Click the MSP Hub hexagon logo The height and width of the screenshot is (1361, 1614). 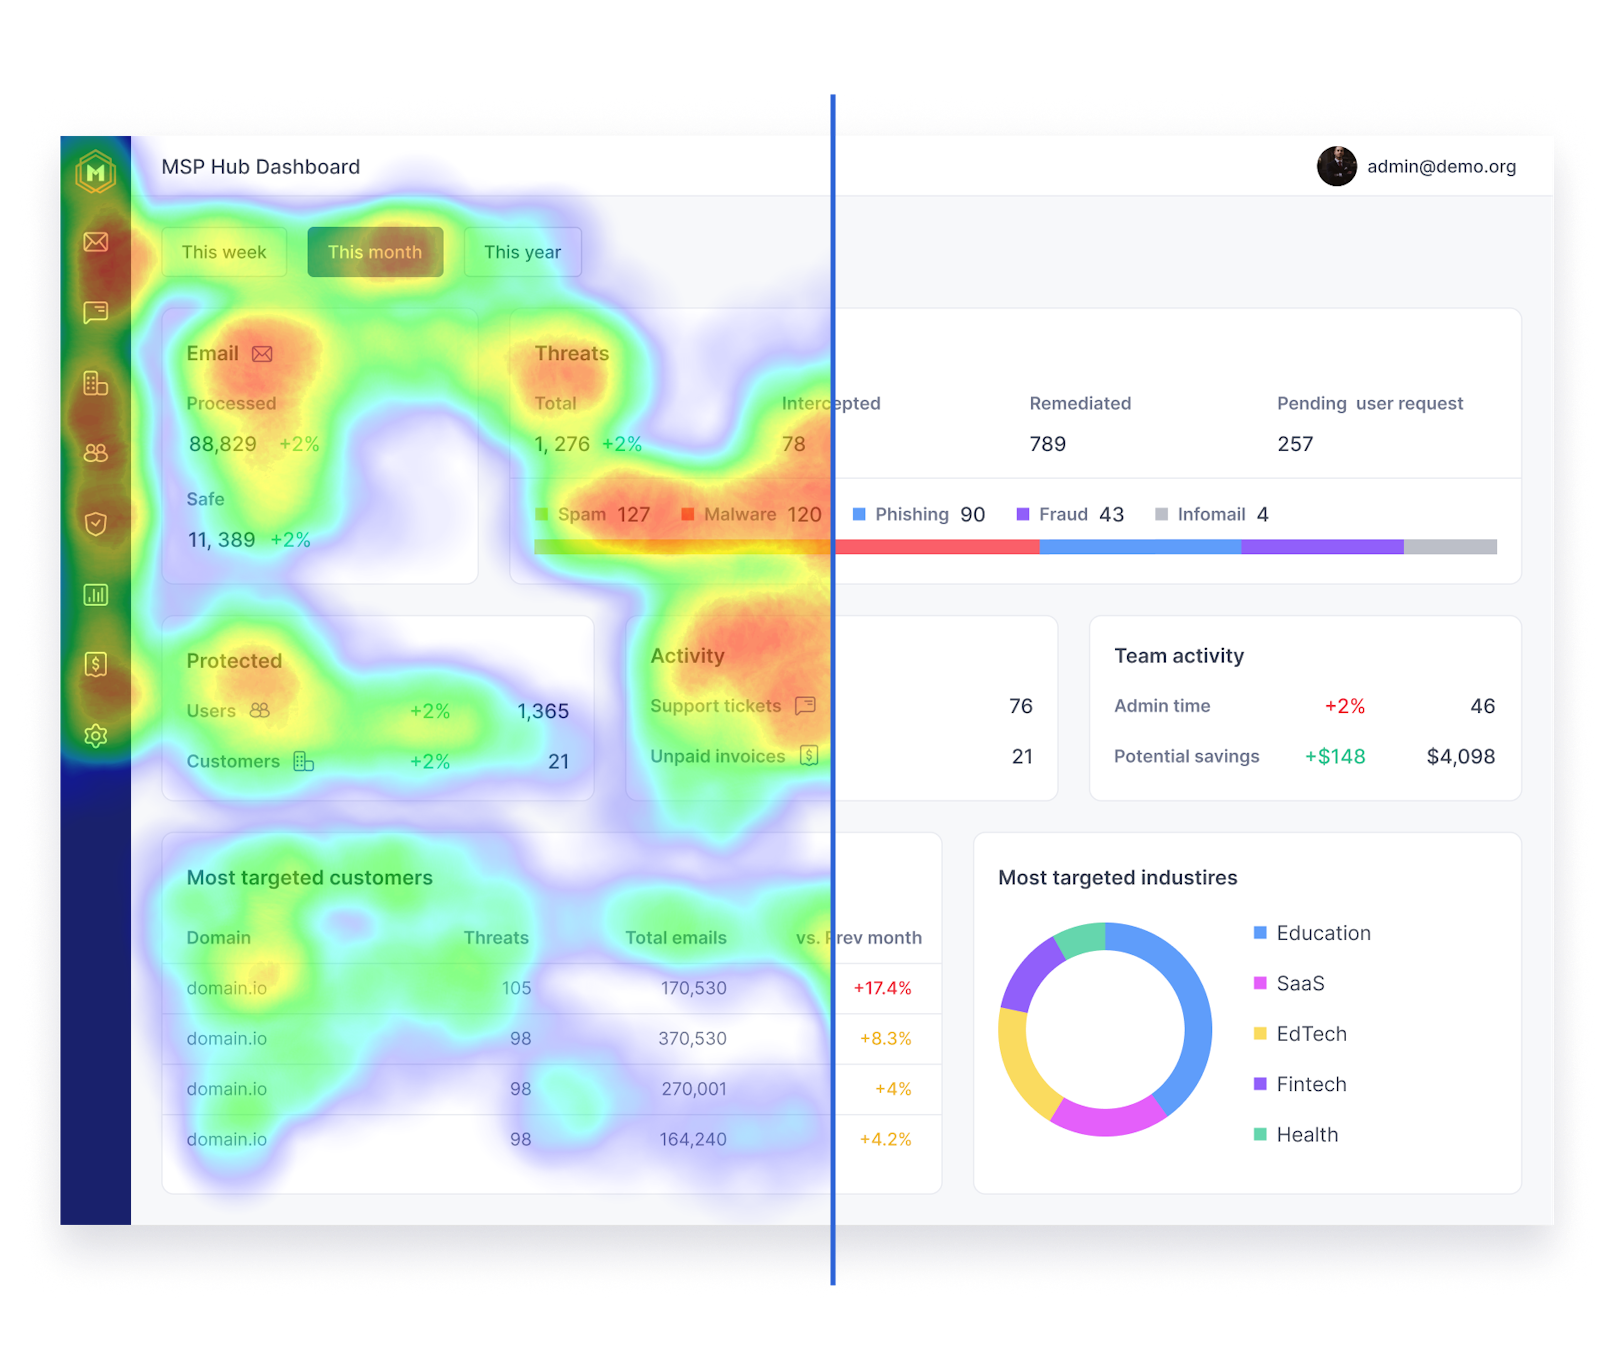(96, 172)
